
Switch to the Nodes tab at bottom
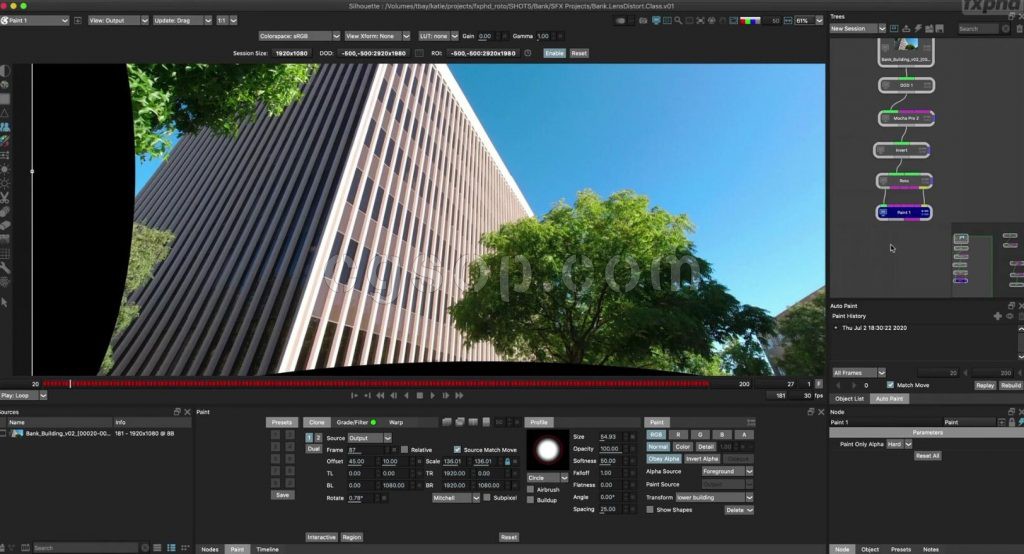(210, 549)
